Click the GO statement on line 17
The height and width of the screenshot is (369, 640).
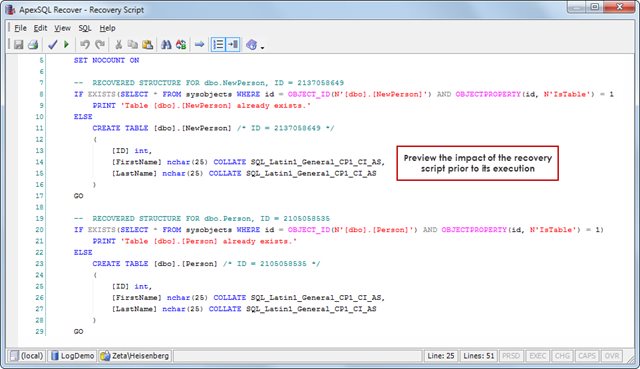[78, 196]
